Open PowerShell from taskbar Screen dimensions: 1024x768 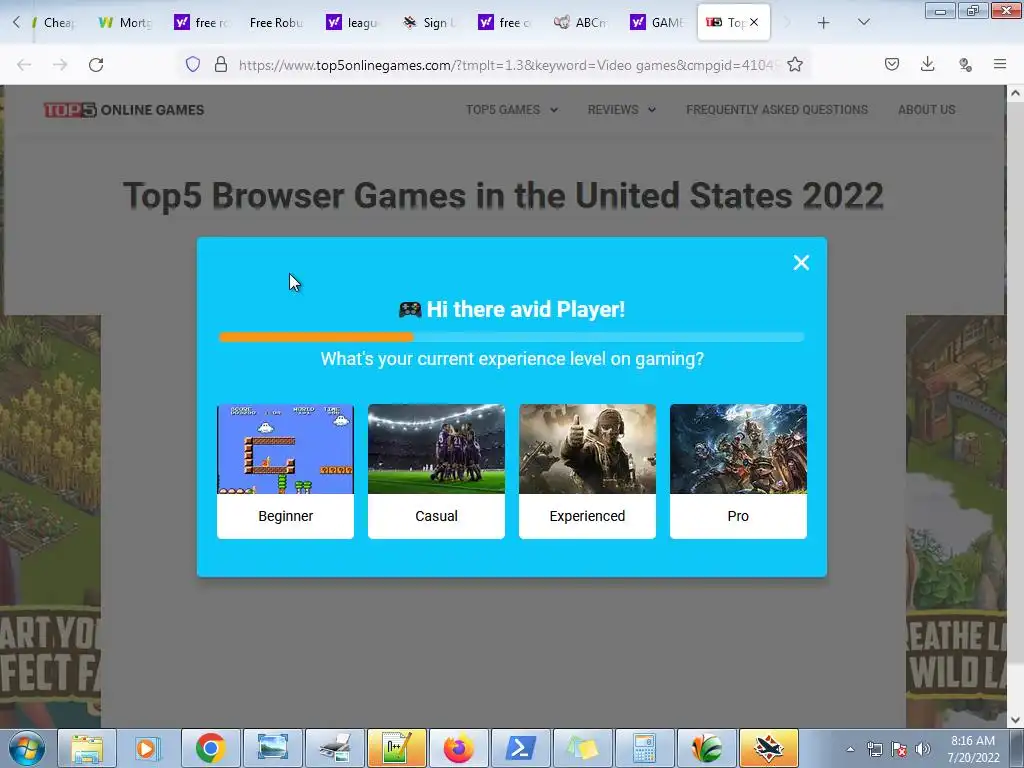520,748
